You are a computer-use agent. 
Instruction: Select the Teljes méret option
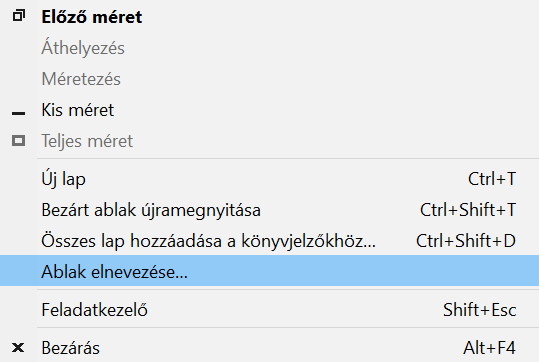click(270, 141)
